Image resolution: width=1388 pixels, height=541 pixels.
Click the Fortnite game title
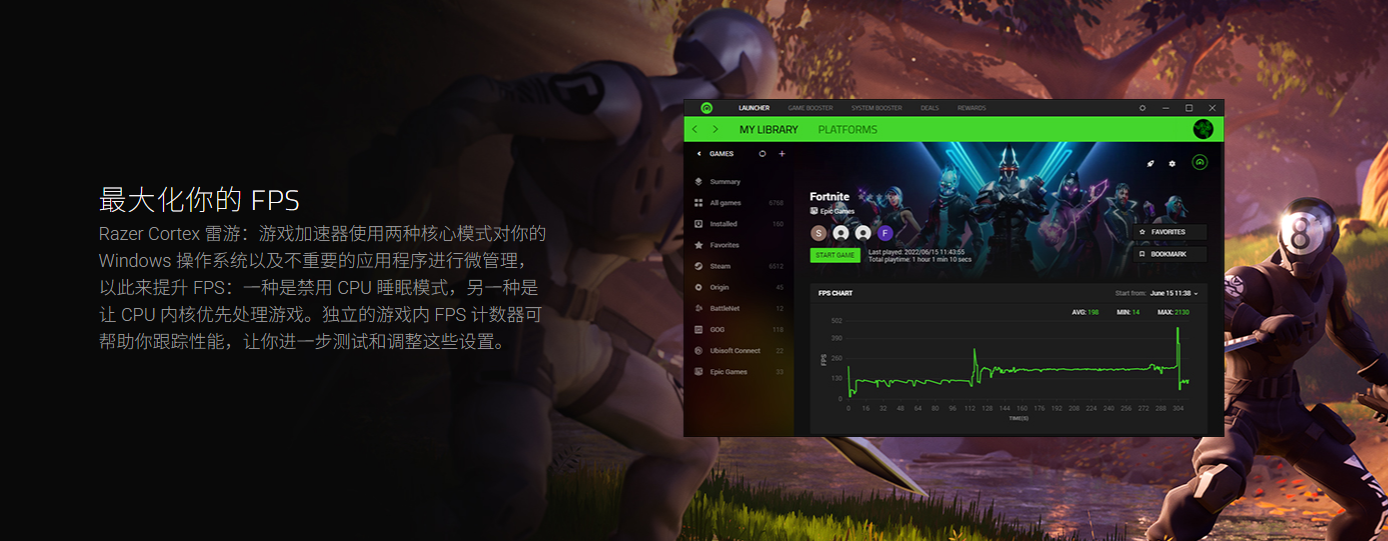[x=829, y=197]
